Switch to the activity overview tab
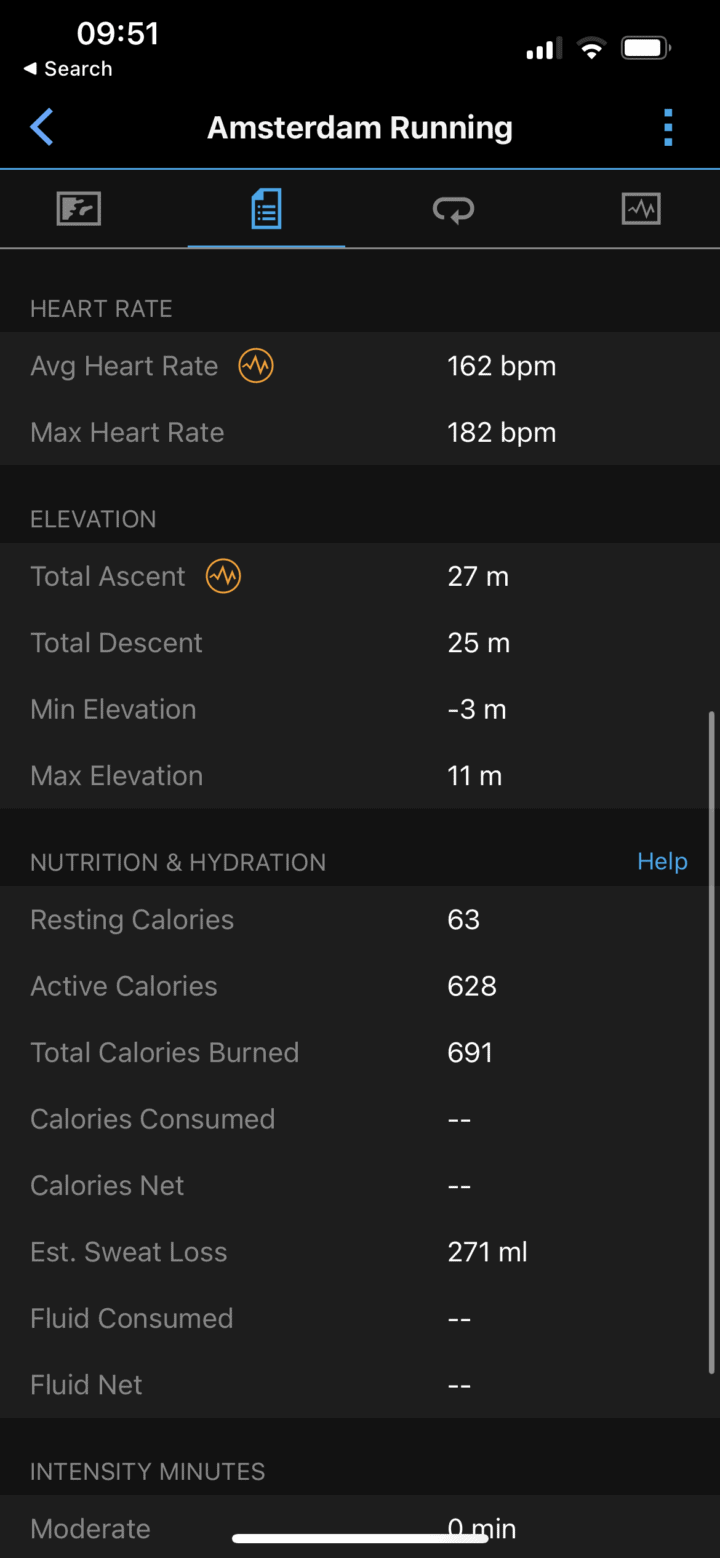Image resolution: width=720 pixels, height=1558 pixels. click(x=79, y=209)
